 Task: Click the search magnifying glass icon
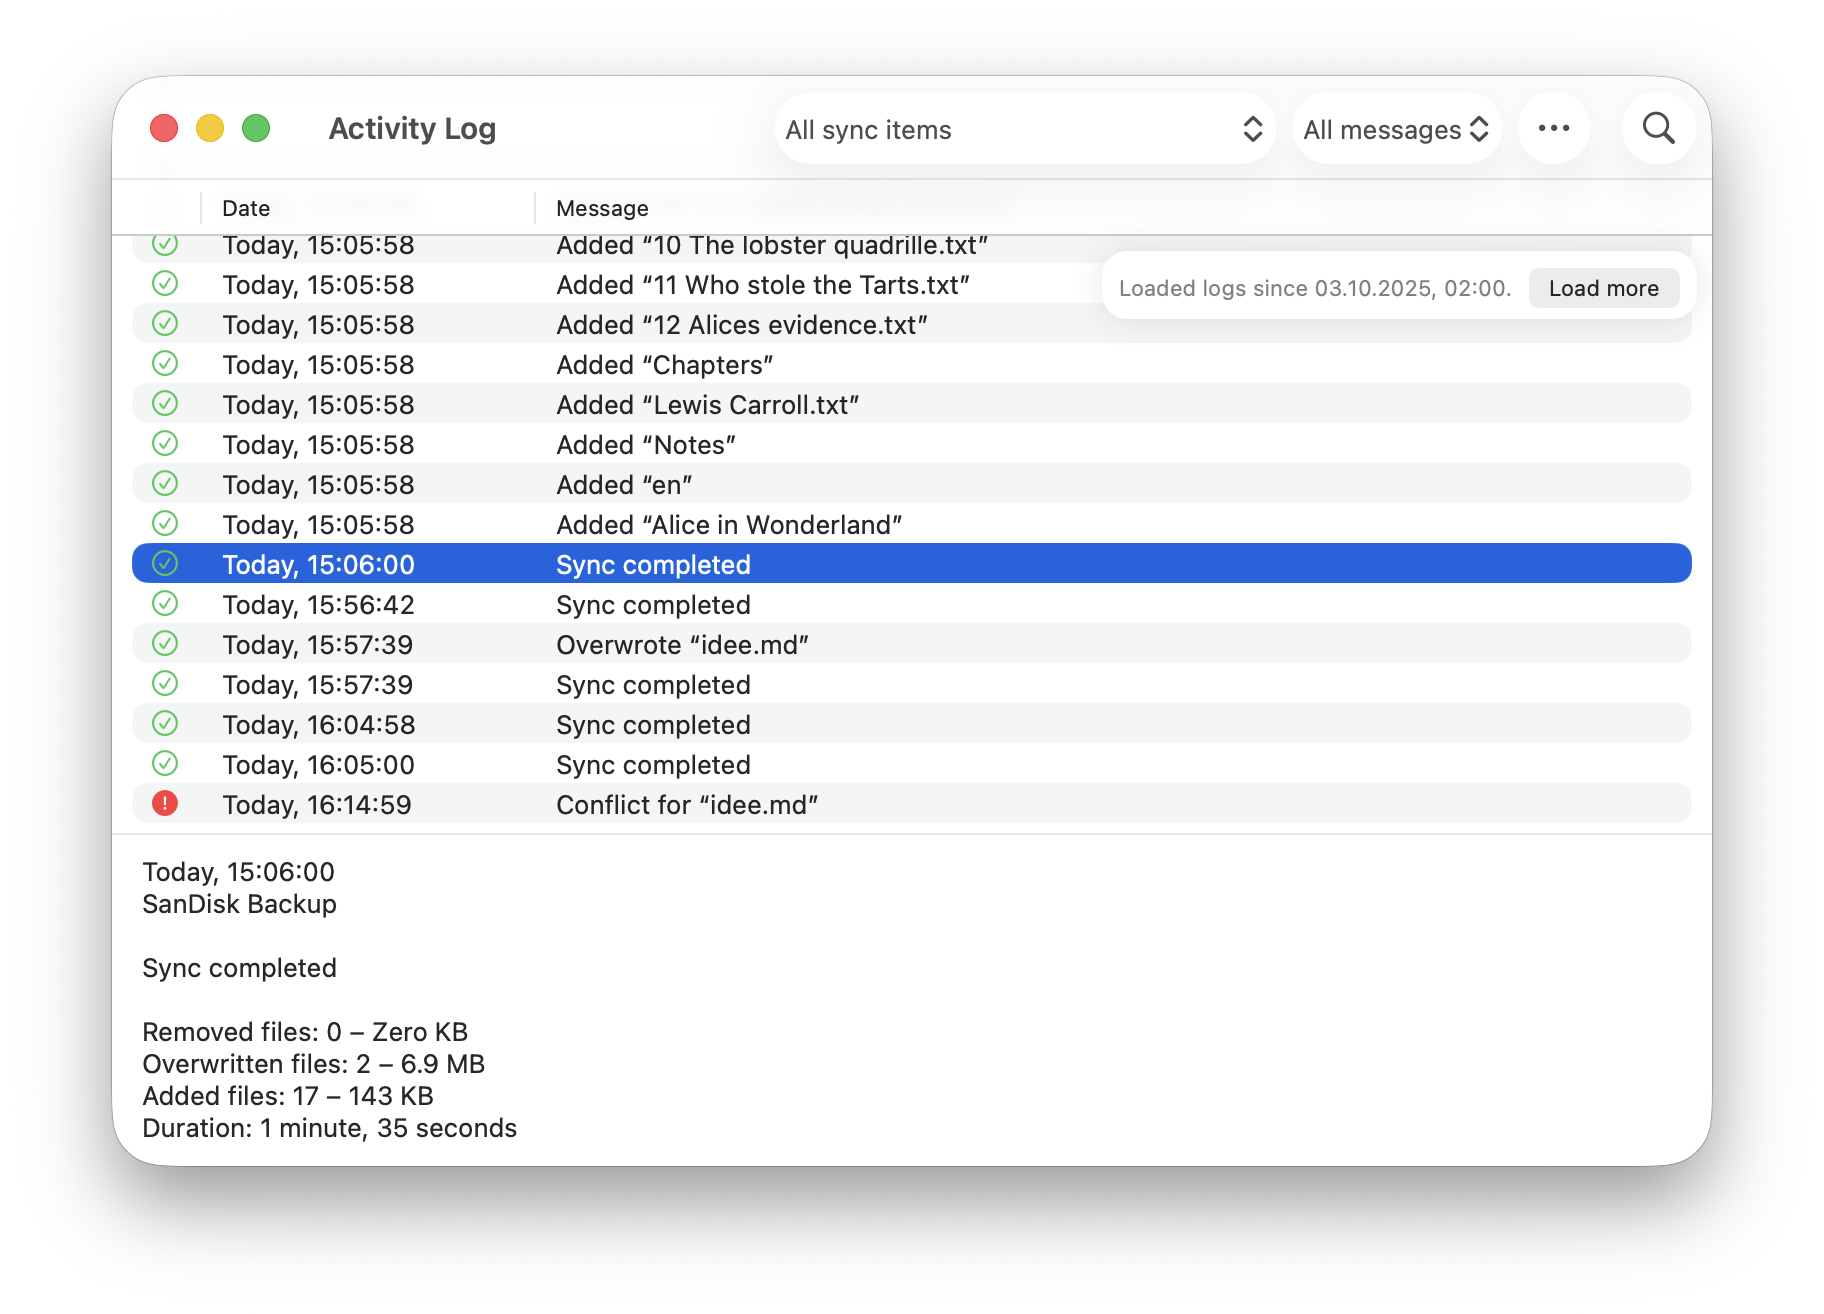[1658, 128]
